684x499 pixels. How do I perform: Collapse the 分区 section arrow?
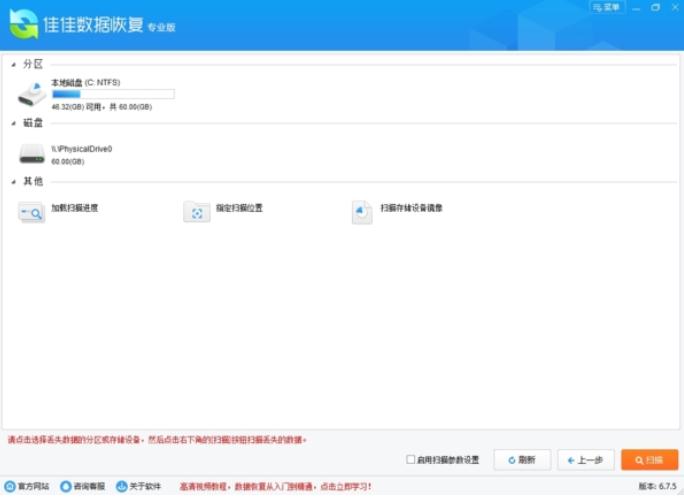pos(14,65)
